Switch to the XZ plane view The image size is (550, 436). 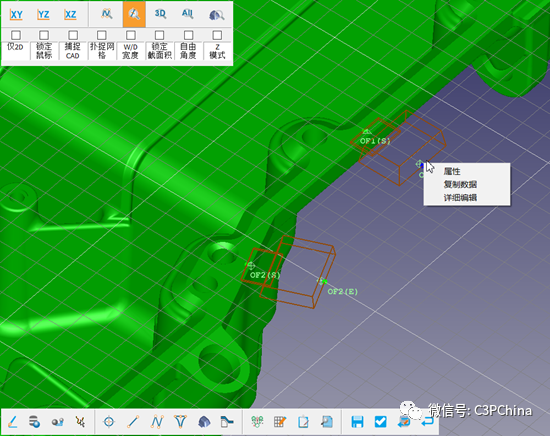point(71,14)
